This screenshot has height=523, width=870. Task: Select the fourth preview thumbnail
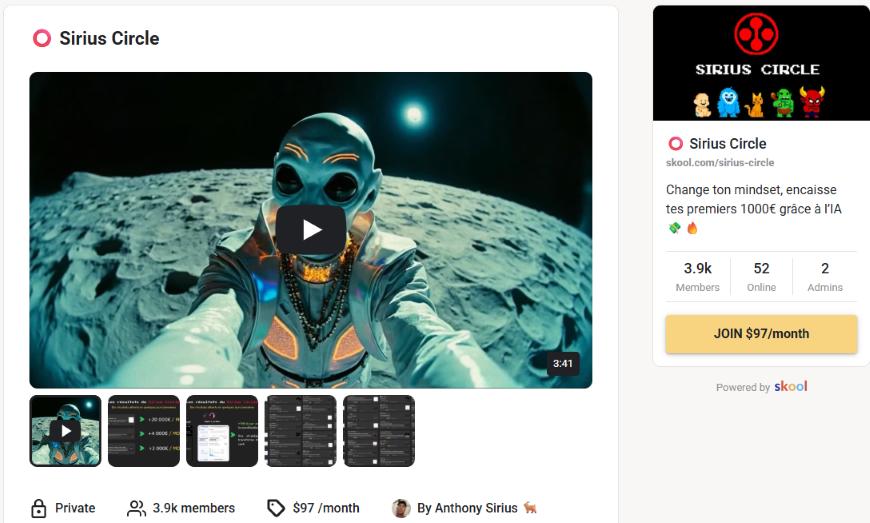tap(300, 431)
